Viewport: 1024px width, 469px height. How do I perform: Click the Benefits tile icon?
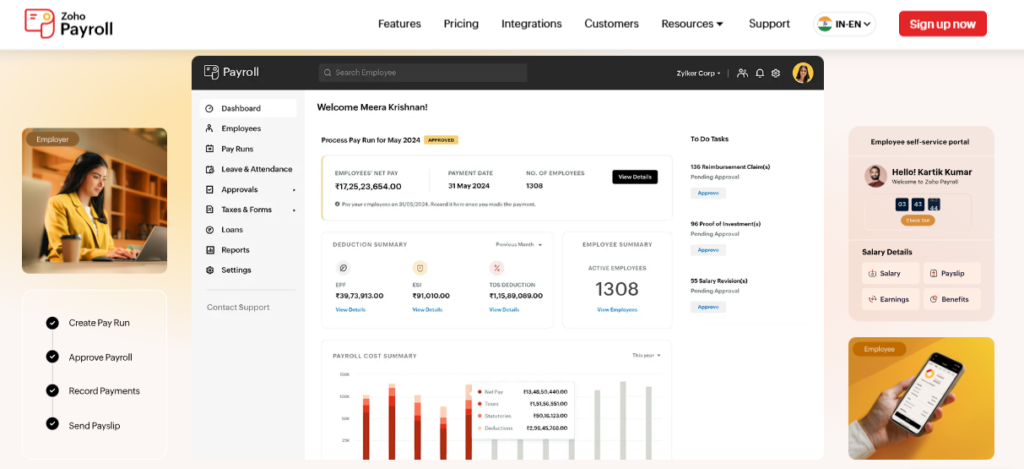click(933, 299)
